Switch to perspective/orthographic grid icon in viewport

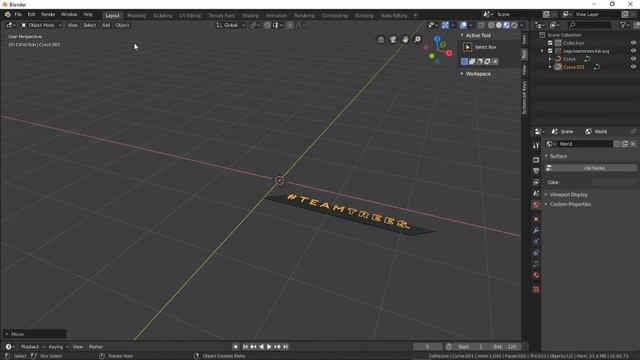380,40
